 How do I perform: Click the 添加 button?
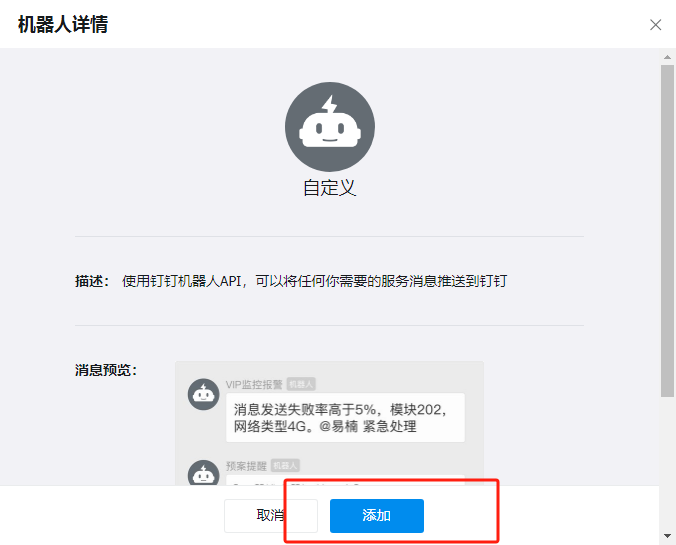377,516
